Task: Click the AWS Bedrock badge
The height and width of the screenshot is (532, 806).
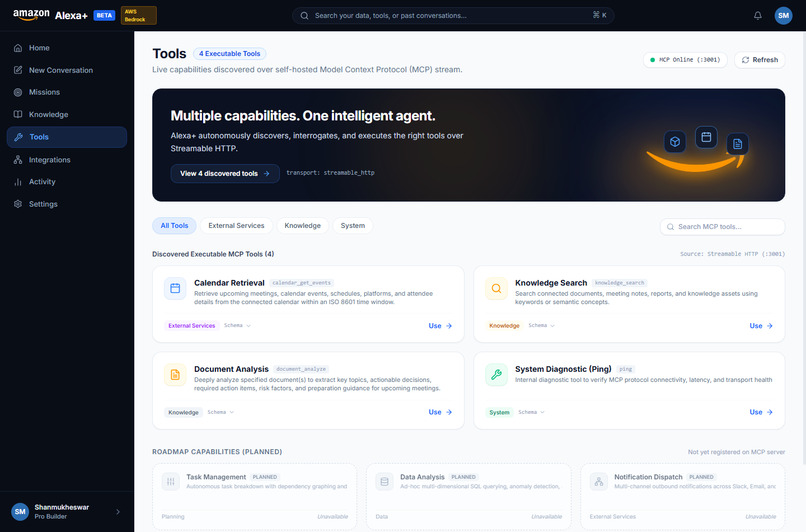Action: pyautogui.click(x=139, y=15)
